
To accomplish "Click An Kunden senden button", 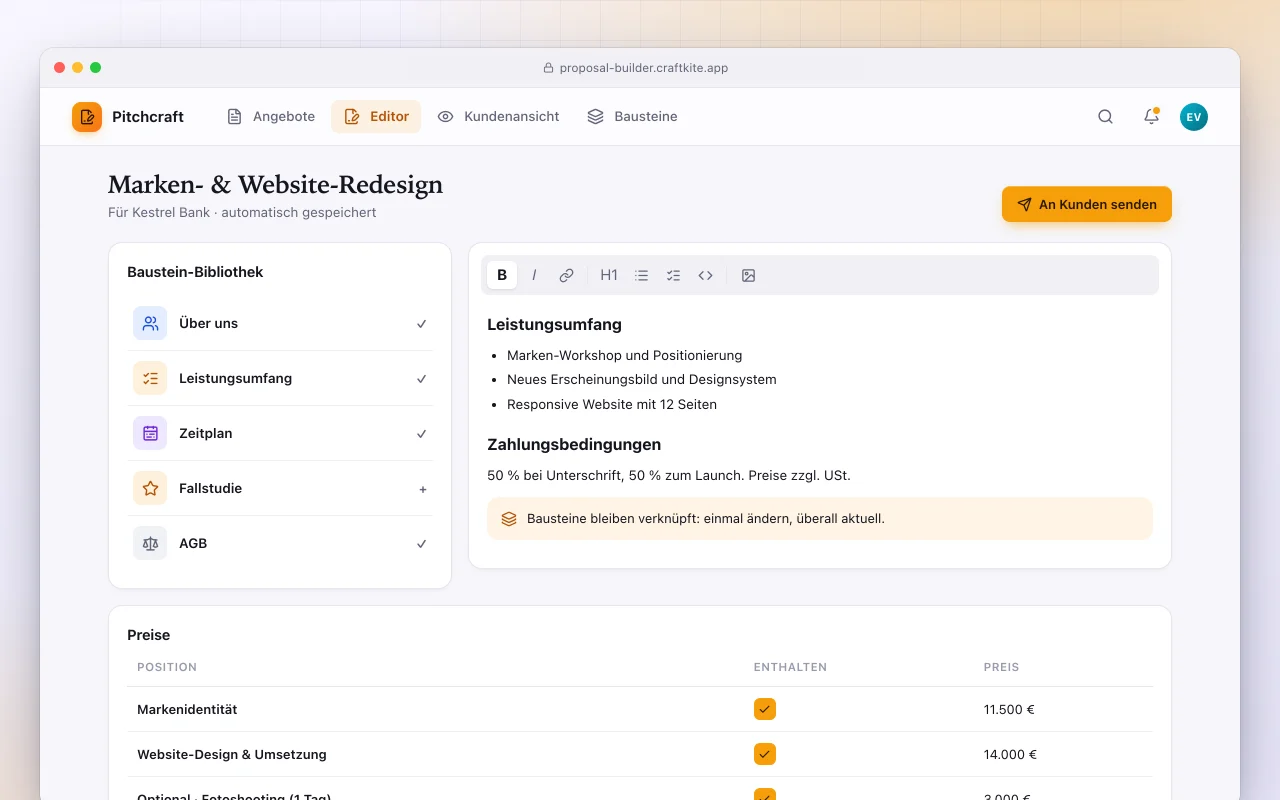I will pyautogui.click(x=1087, y=204).
